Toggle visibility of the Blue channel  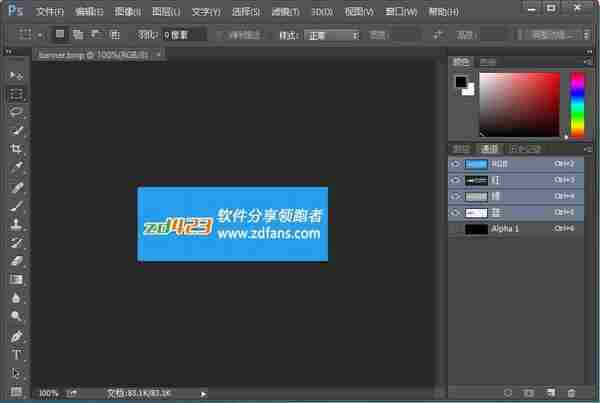click(455, 212)
